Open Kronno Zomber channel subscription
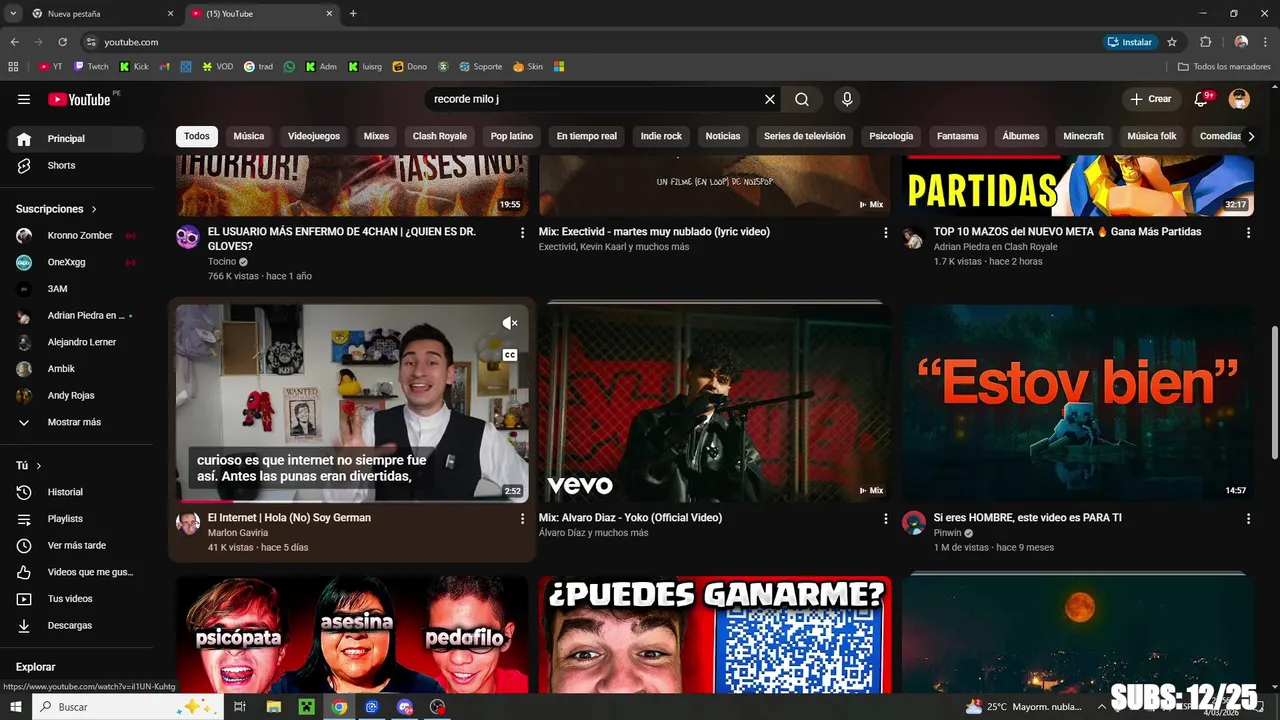 tap(76, 236)
